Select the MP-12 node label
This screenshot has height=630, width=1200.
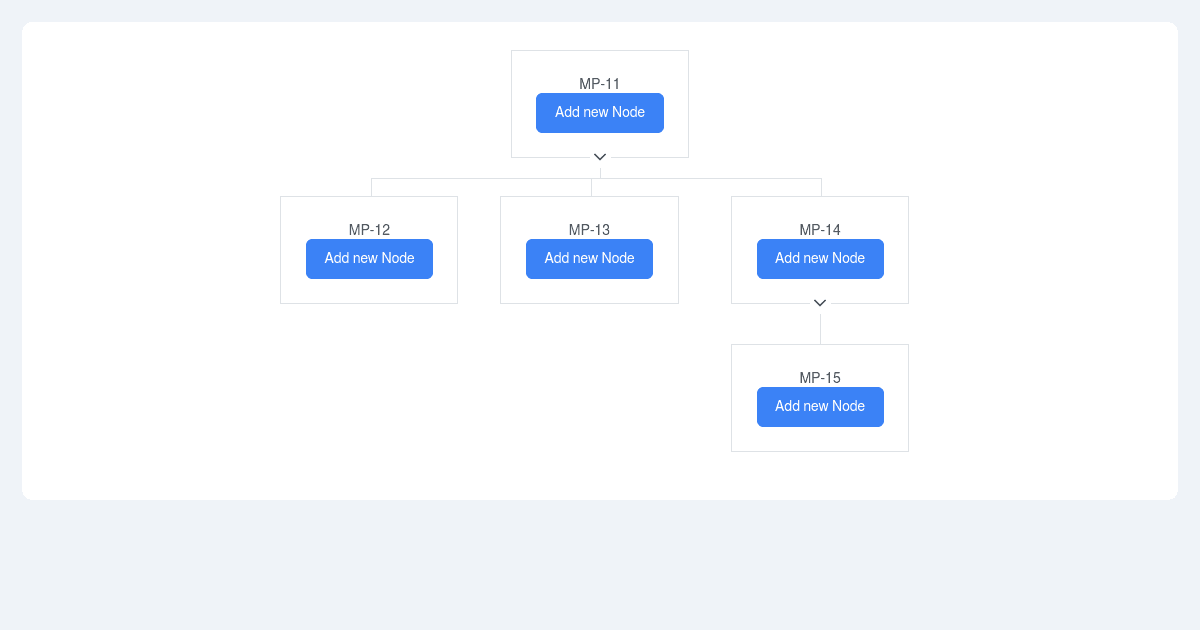(x=369, y=230)
